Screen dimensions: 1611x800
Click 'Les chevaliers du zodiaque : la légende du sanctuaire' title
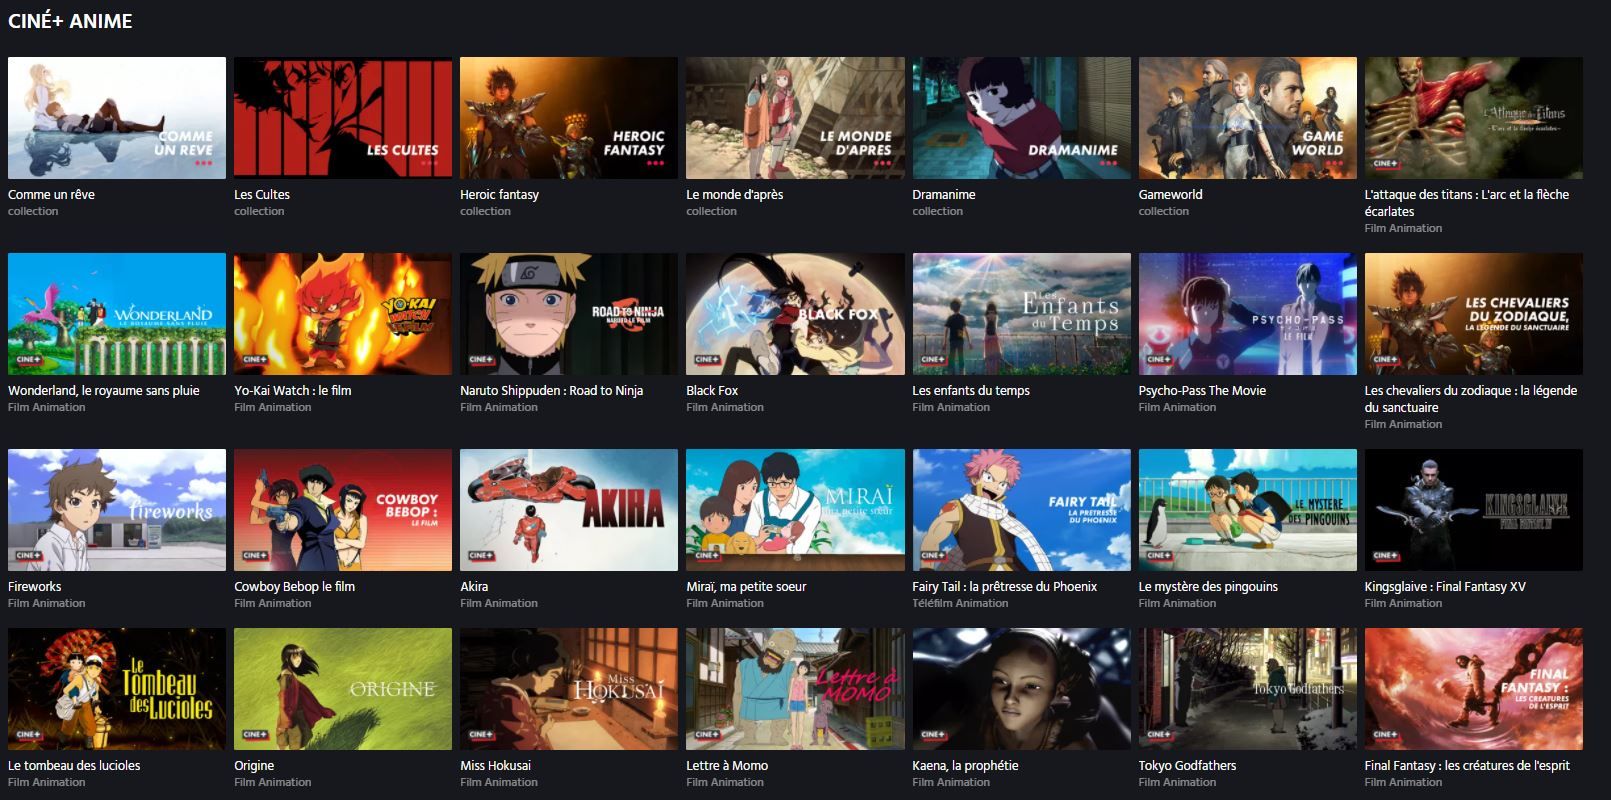pos(1471,399)
